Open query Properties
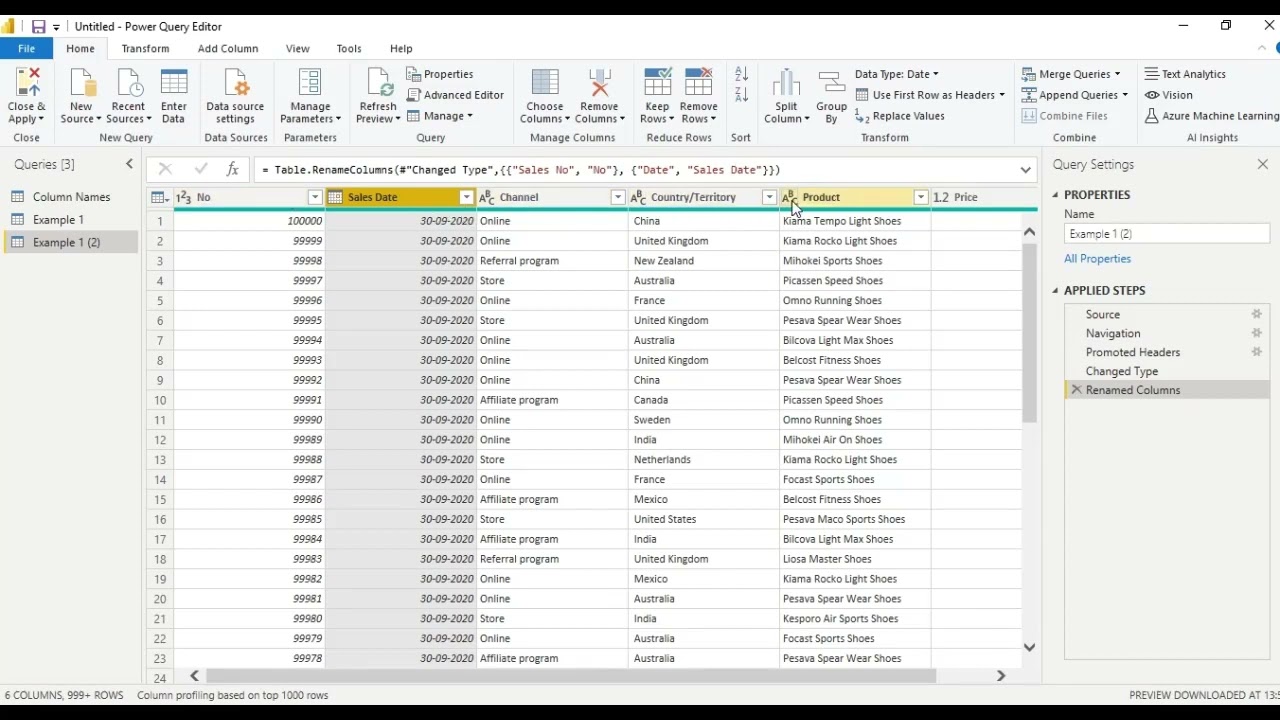 click(440, 74)
